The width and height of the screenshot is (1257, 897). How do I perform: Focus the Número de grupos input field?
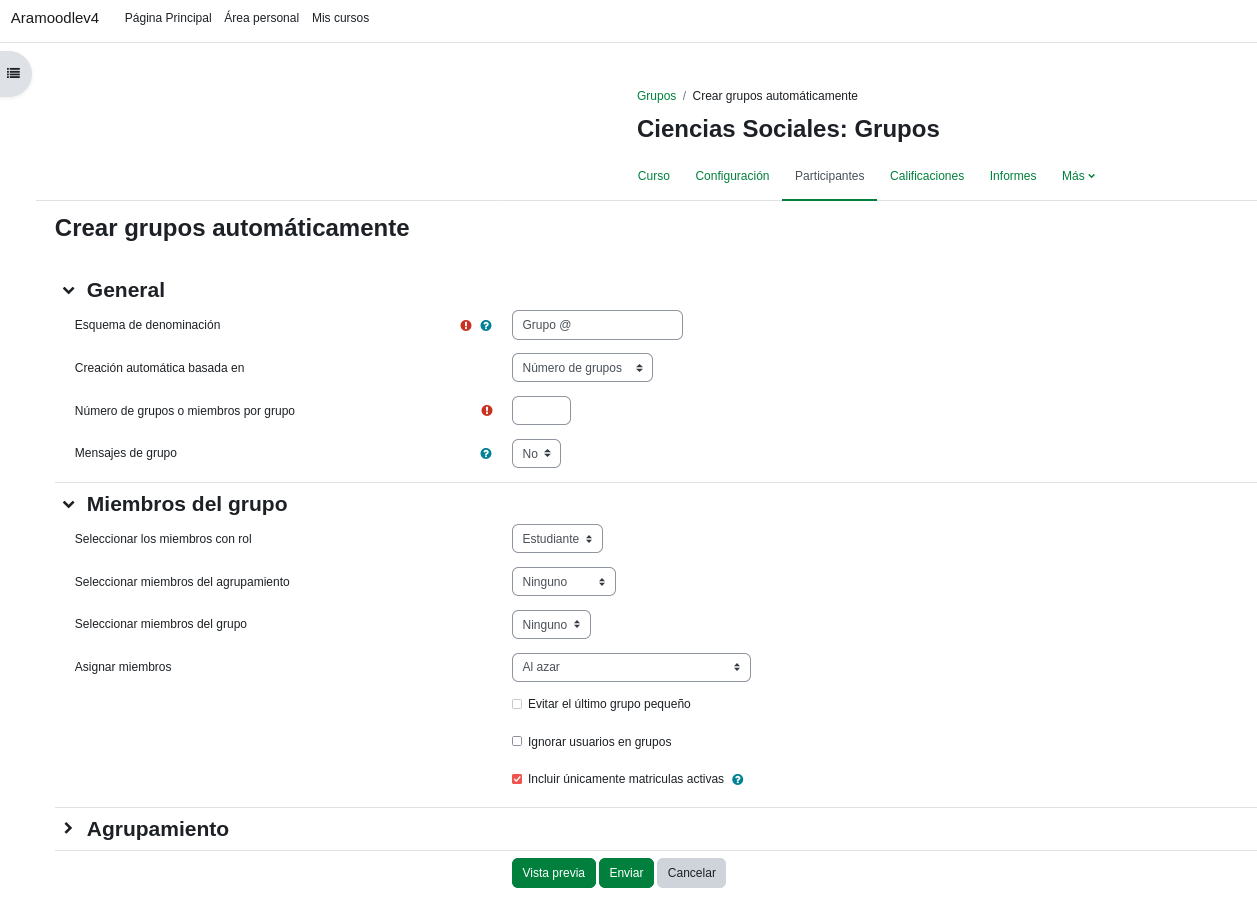(541, 411)
